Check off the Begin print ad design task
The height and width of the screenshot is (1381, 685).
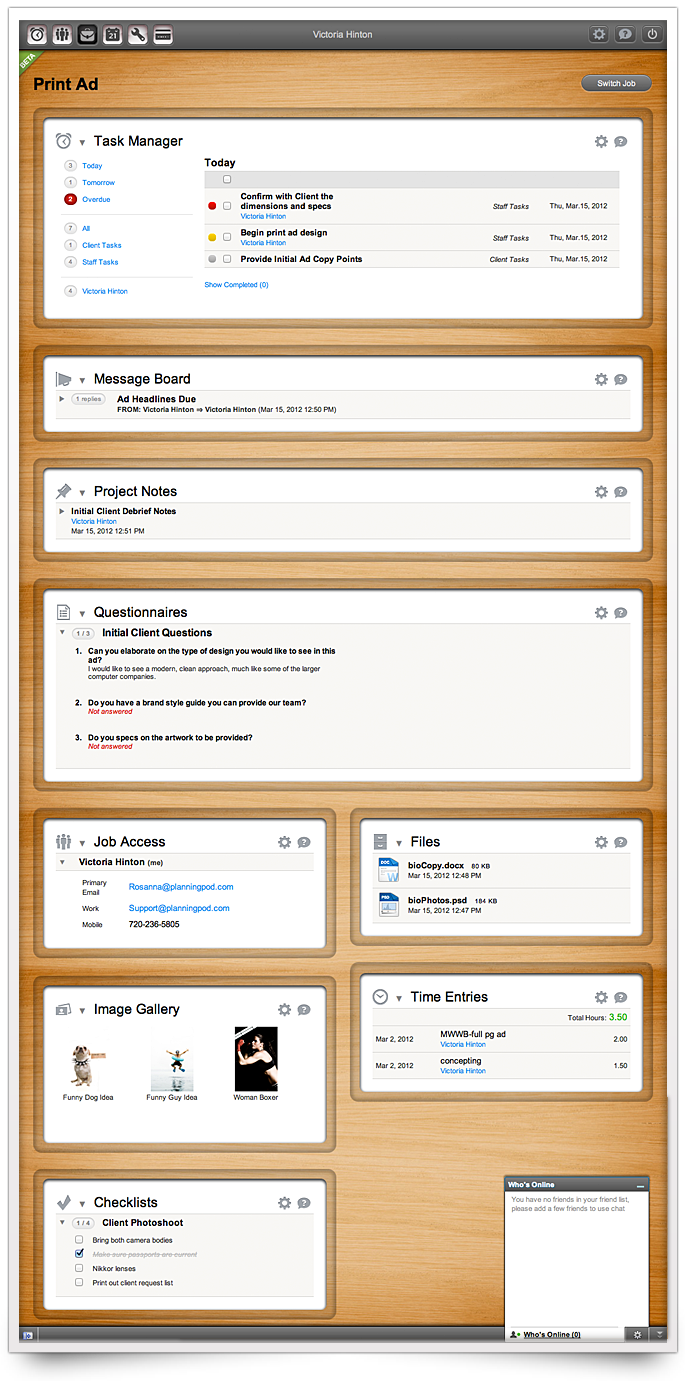click(x=227, y=238)
